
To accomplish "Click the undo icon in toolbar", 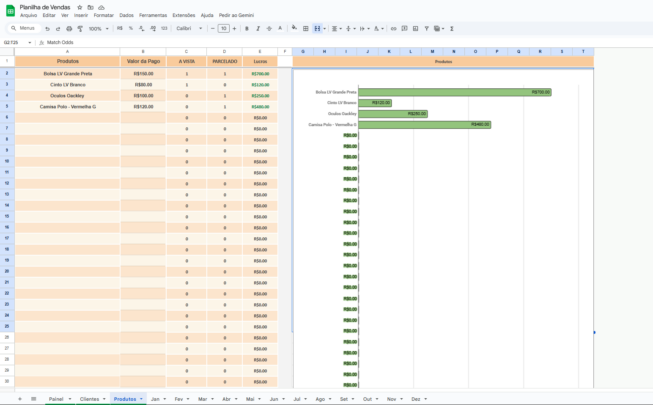I will (47, 29).
